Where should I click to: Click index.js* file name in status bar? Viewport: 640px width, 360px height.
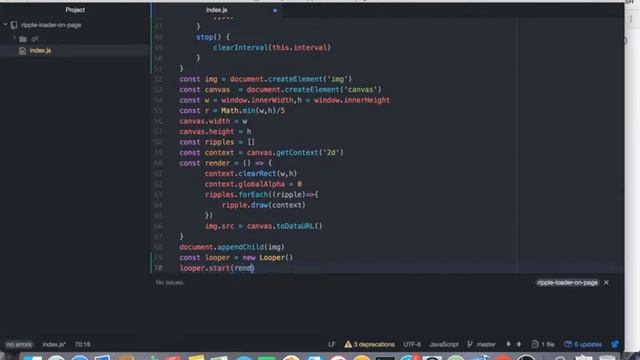(54, 344)
